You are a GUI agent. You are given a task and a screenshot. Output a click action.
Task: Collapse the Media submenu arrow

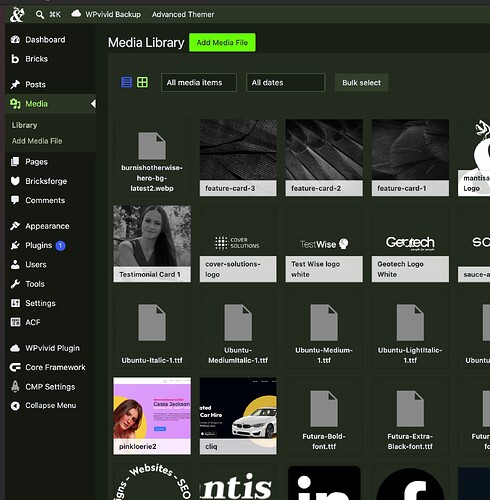[93, 104]
